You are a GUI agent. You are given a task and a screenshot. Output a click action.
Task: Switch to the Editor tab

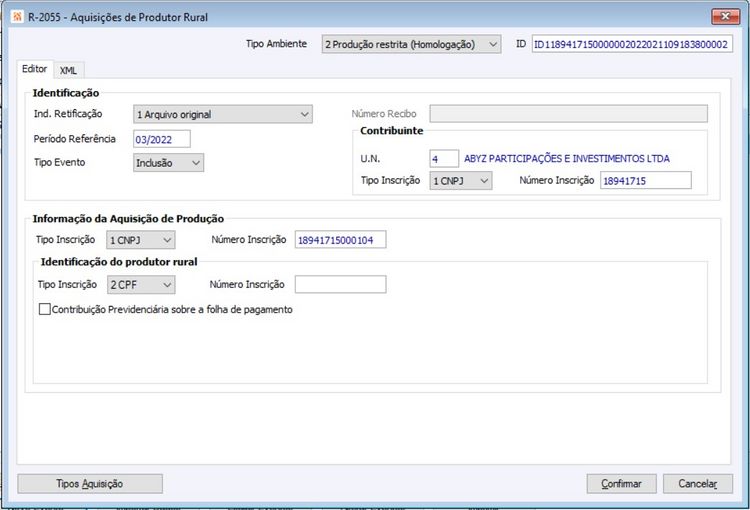tap(34, 69)
